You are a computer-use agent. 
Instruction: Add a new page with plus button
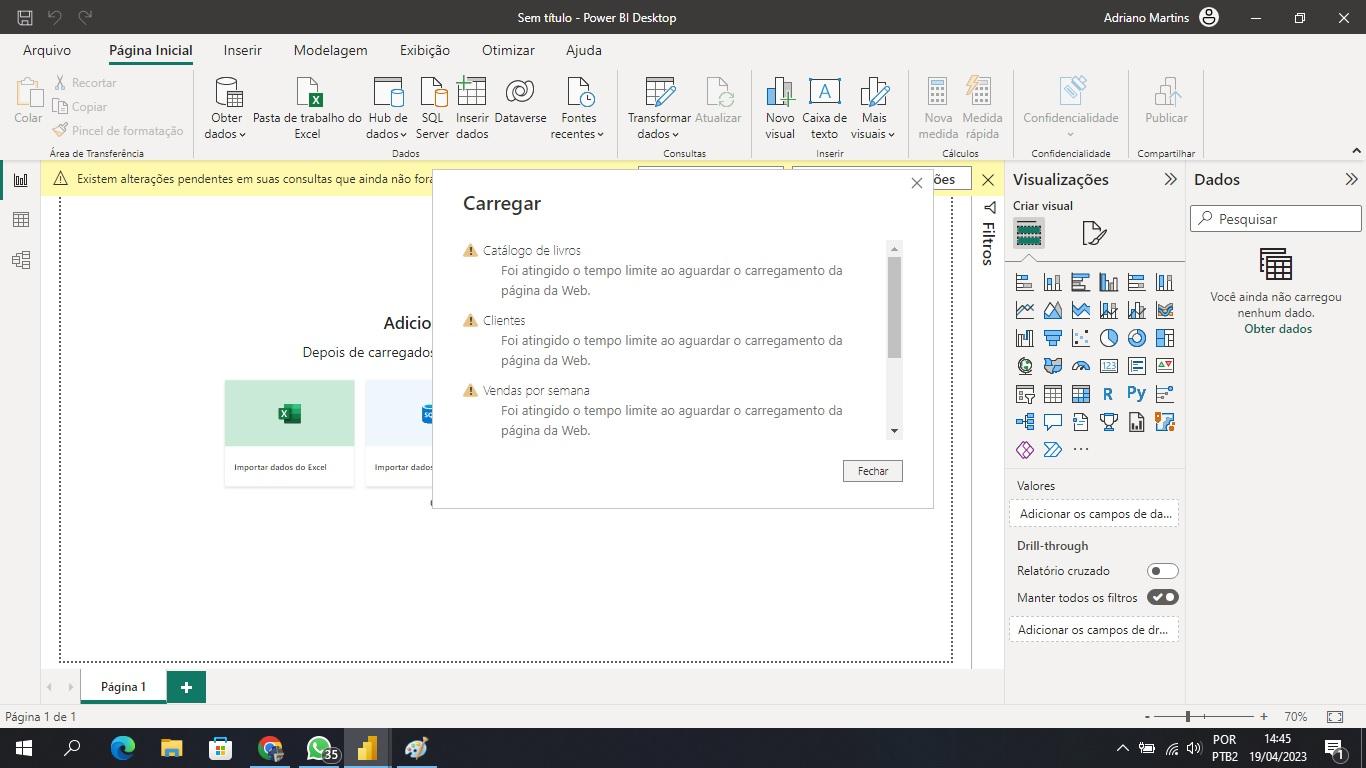click(x=186, y=687)
